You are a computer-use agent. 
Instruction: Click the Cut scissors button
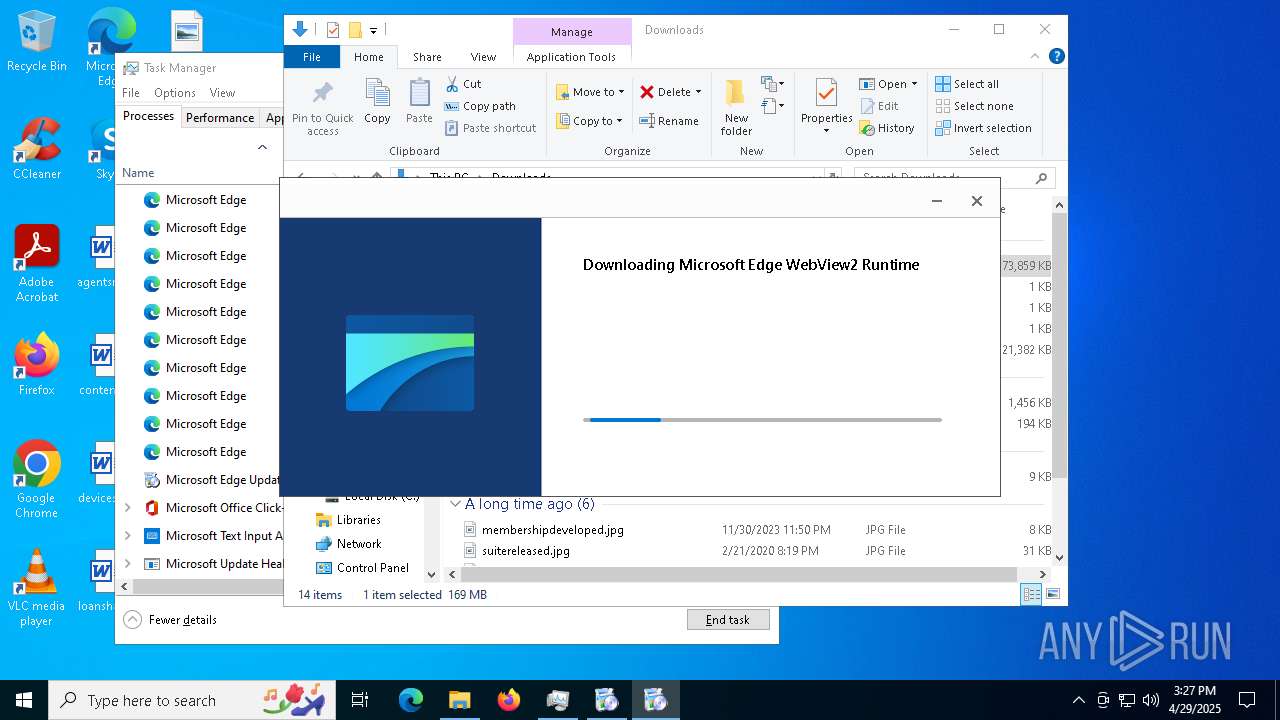tap(463, 84)
